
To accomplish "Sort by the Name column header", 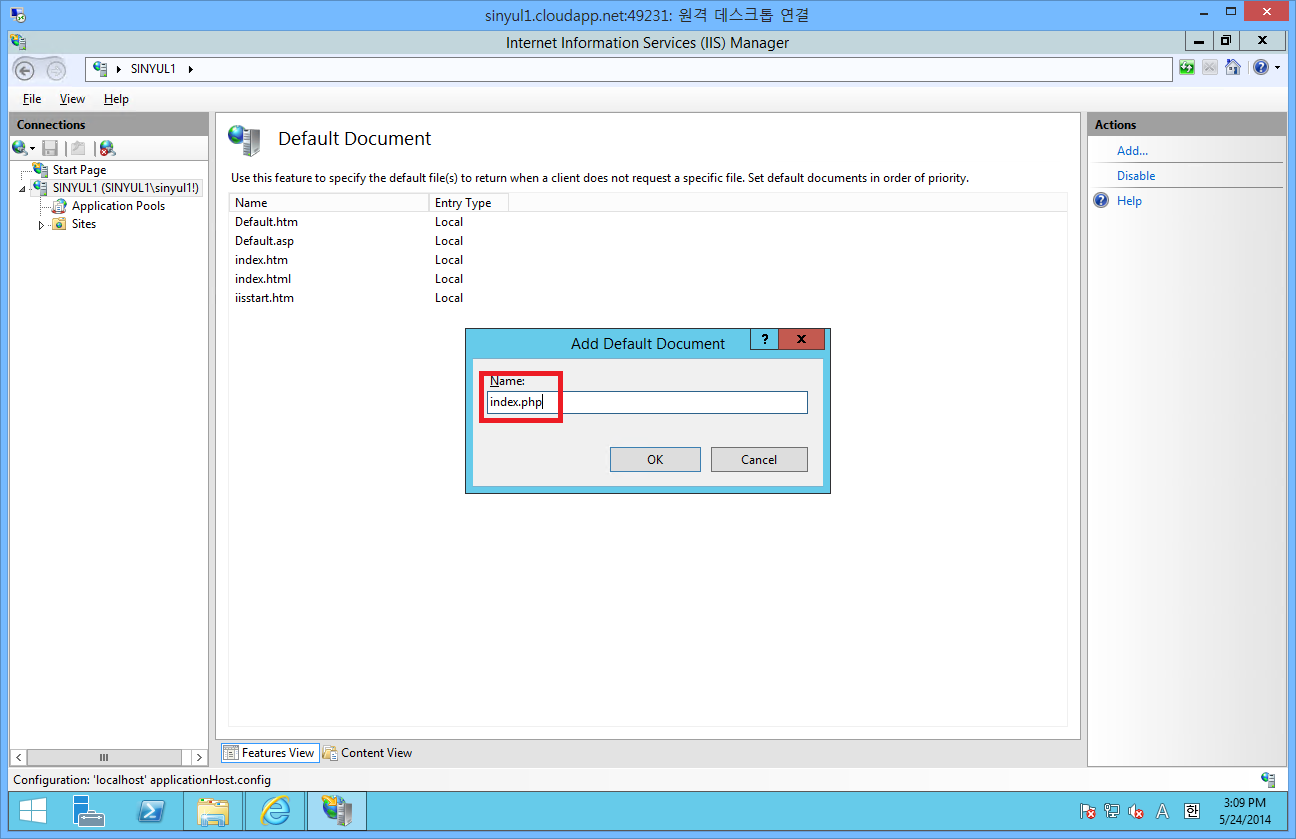I will pos(329,203).
